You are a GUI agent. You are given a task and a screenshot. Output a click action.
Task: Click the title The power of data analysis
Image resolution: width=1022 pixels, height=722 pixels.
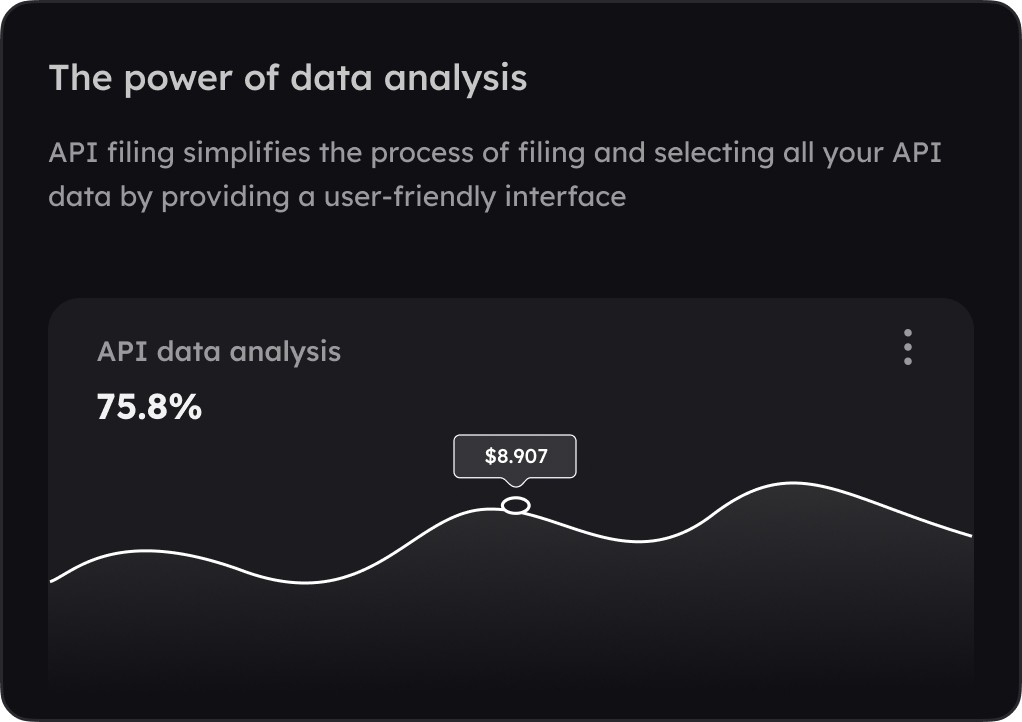(x=289, y=77)
